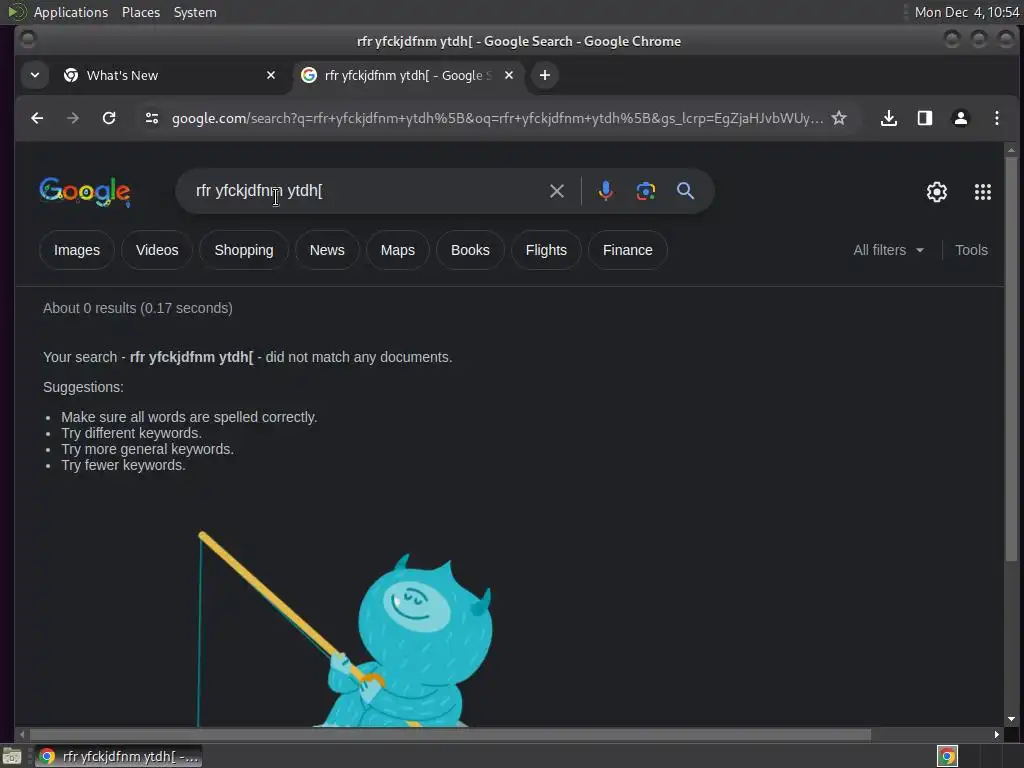Filter results by Books
This screenshot has height=768, width=1024.
click(470, 250)
